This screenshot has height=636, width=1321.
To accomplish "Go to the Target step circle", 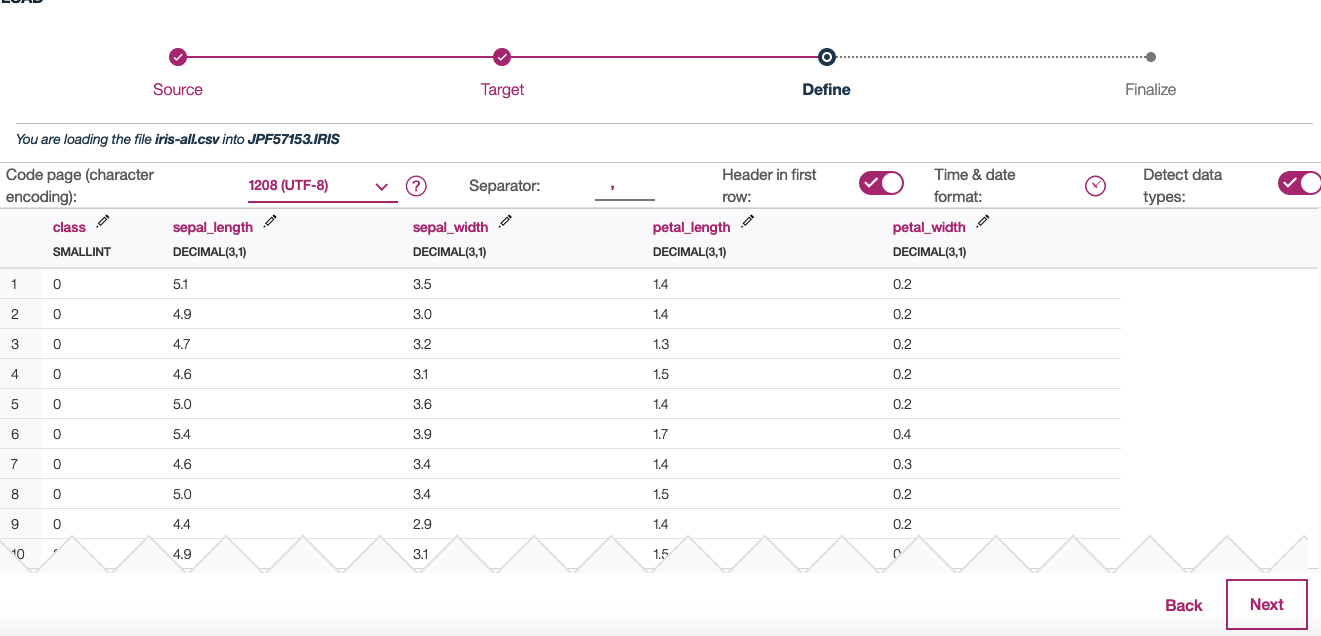I will pos(502,57).
